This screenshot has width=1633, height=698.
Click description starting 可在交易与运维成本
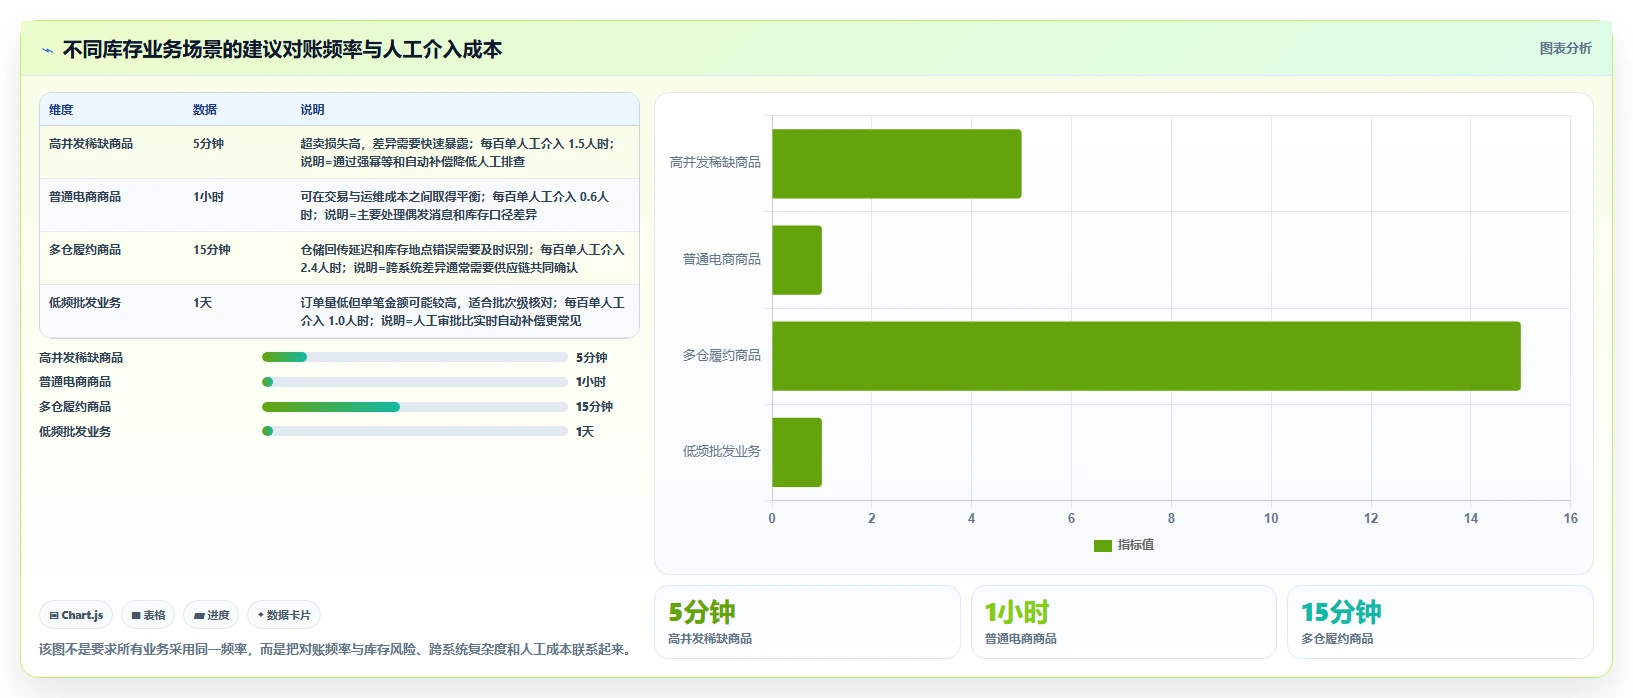(x=455, y=206)
